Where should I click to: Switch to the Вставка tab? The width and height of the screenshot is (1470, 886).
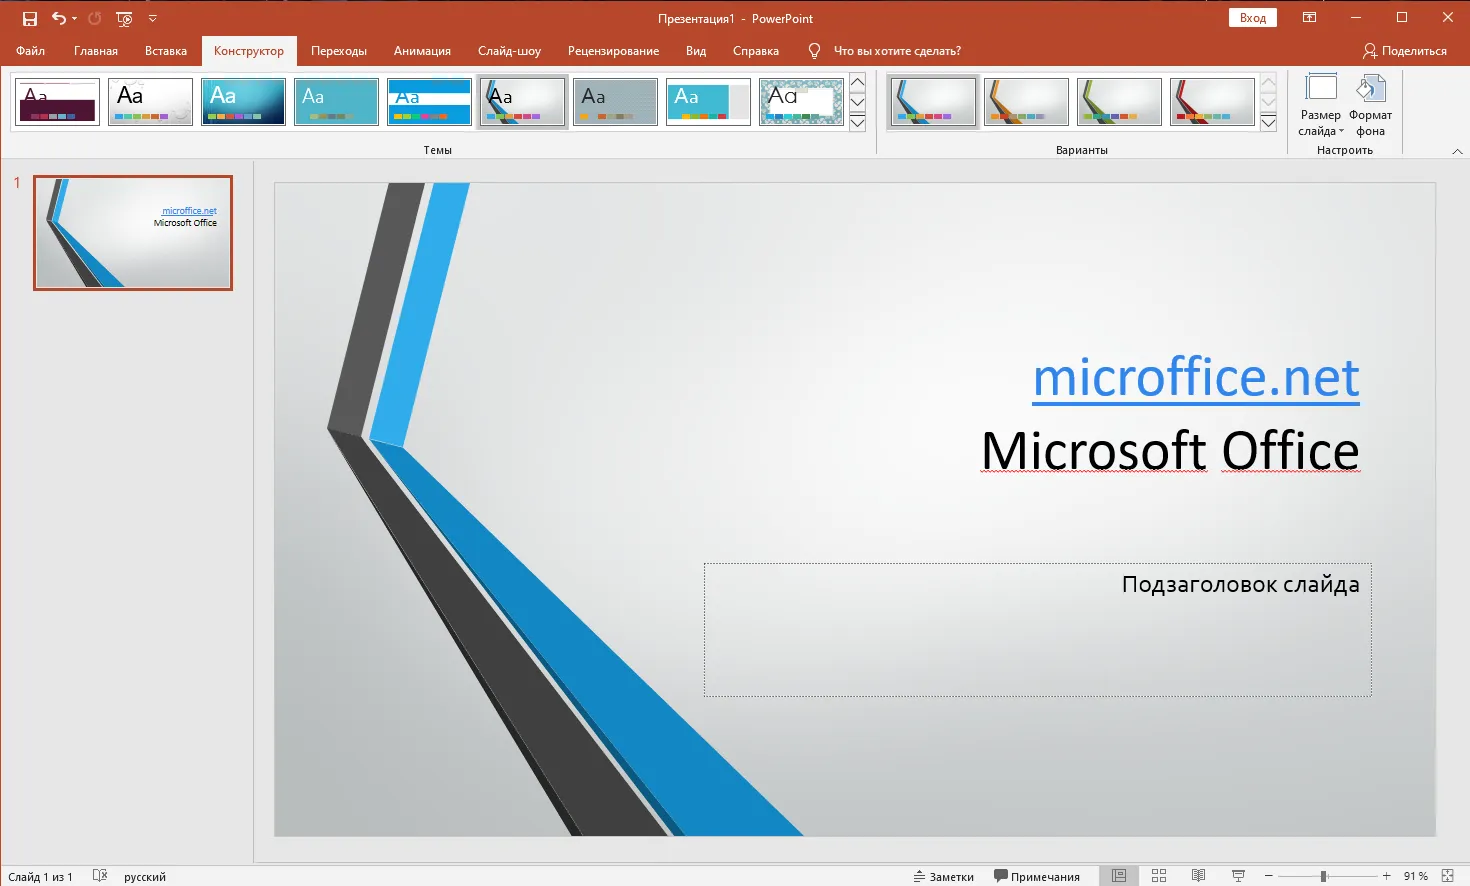point(166,51)
